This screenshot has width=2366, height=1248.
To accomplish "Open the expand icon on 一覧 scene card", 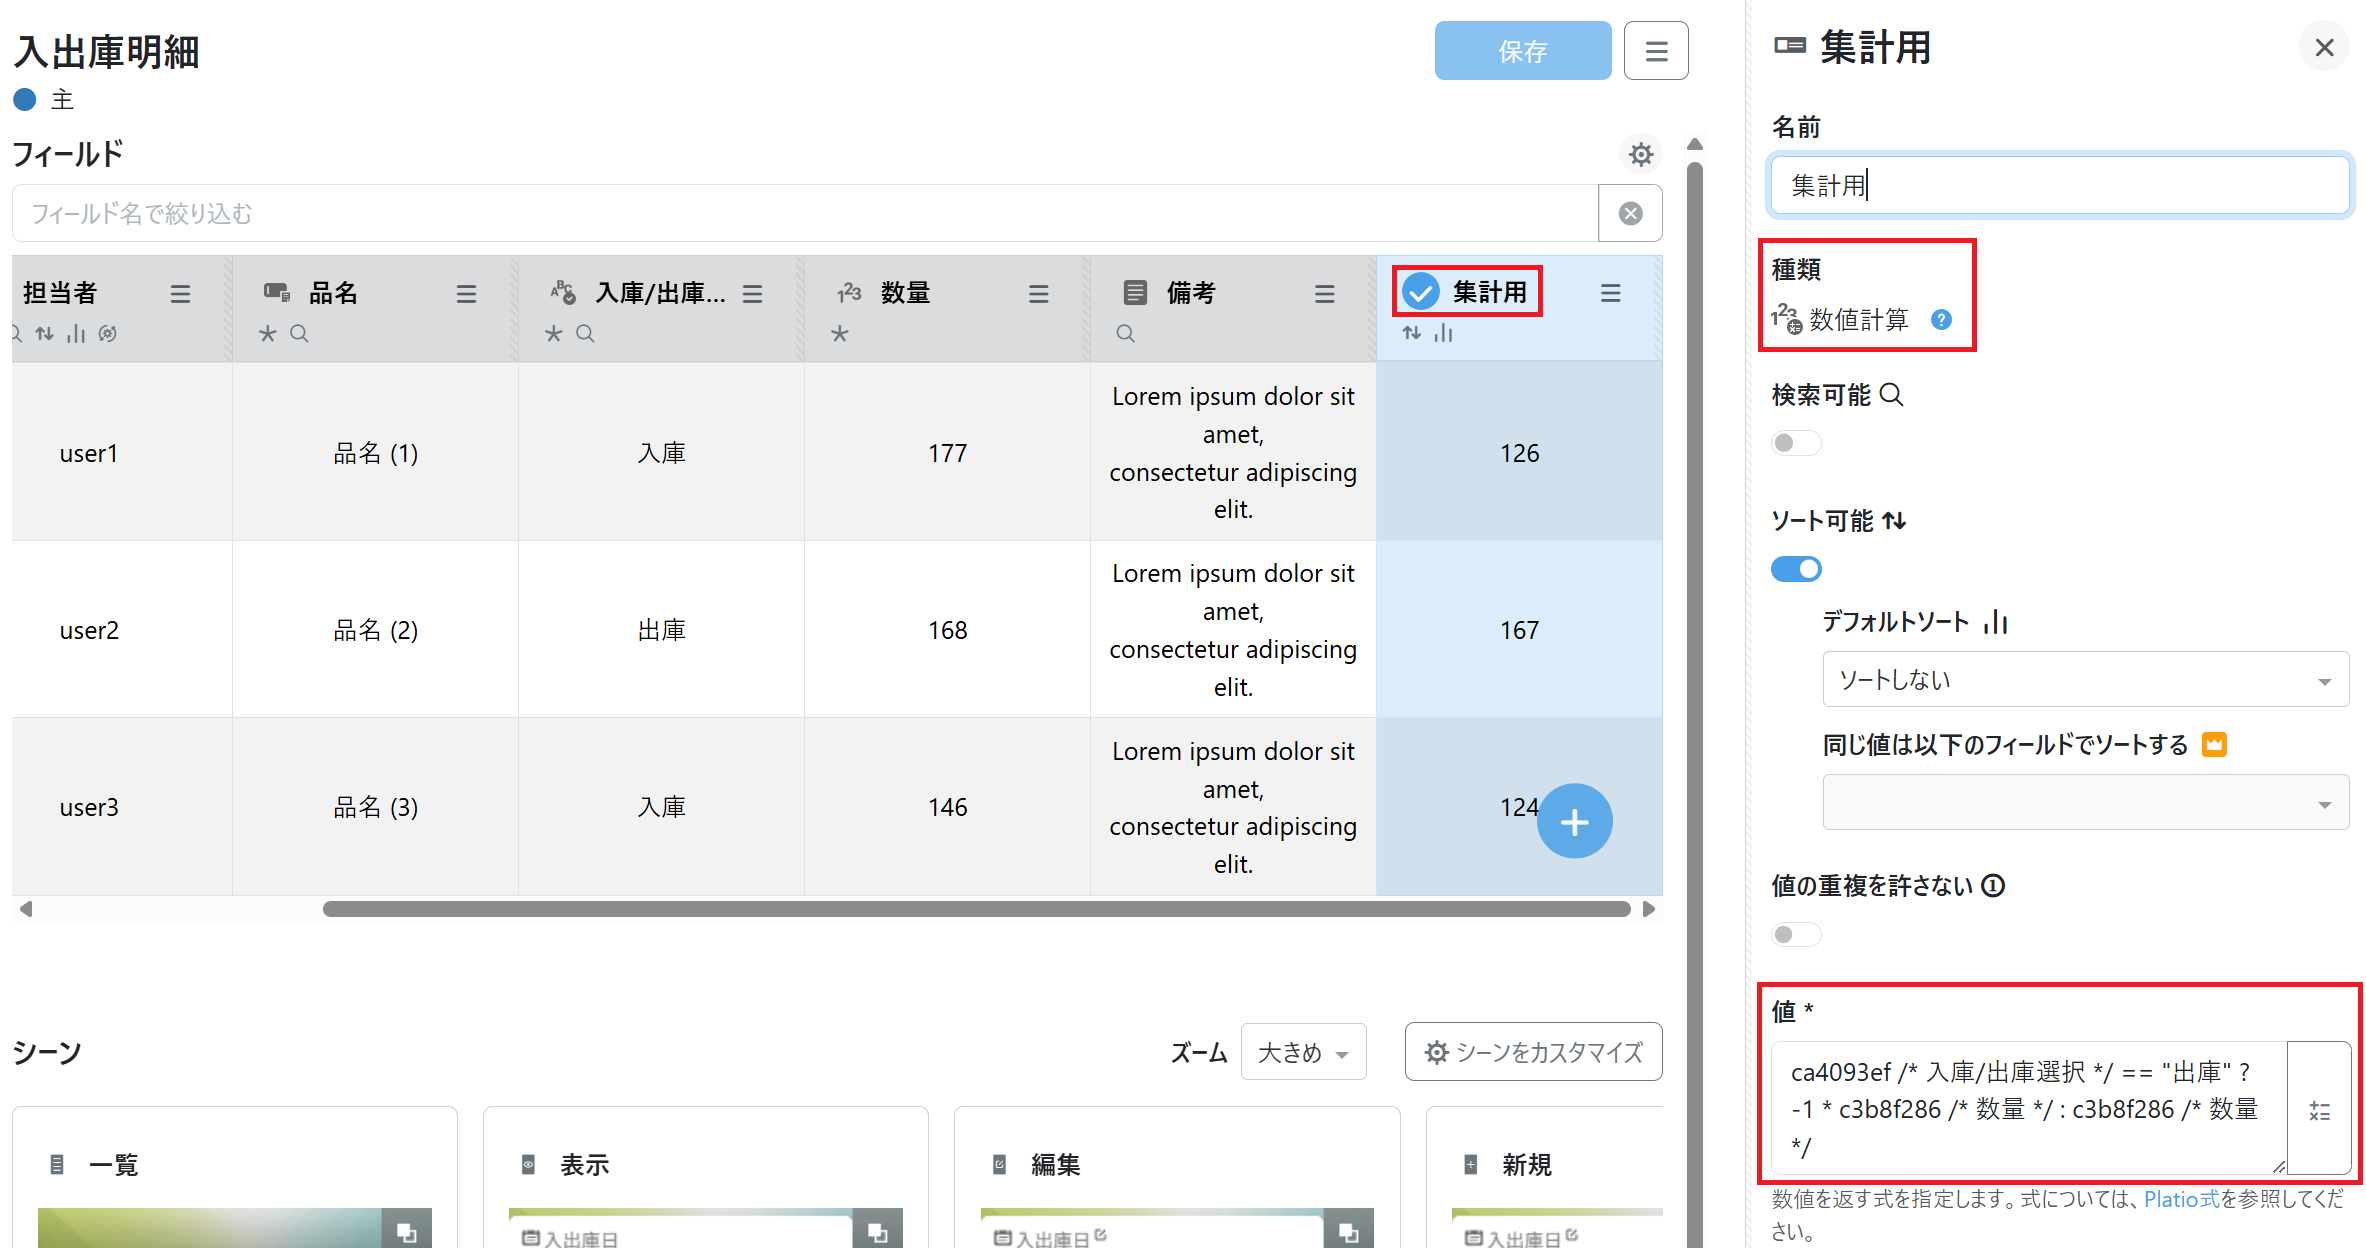I will (x=406, y=1232).
